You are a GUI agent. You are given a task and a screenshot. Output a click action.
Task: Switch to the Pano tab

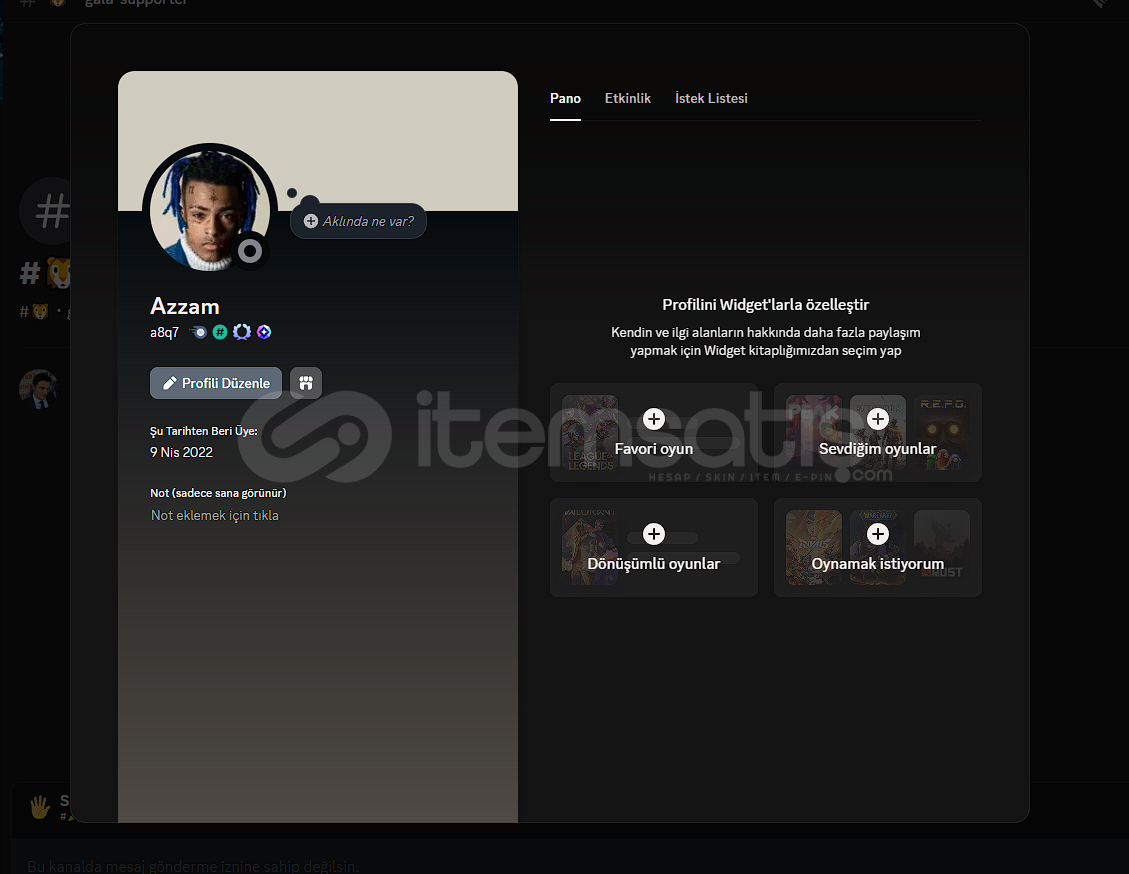point(565,98)
